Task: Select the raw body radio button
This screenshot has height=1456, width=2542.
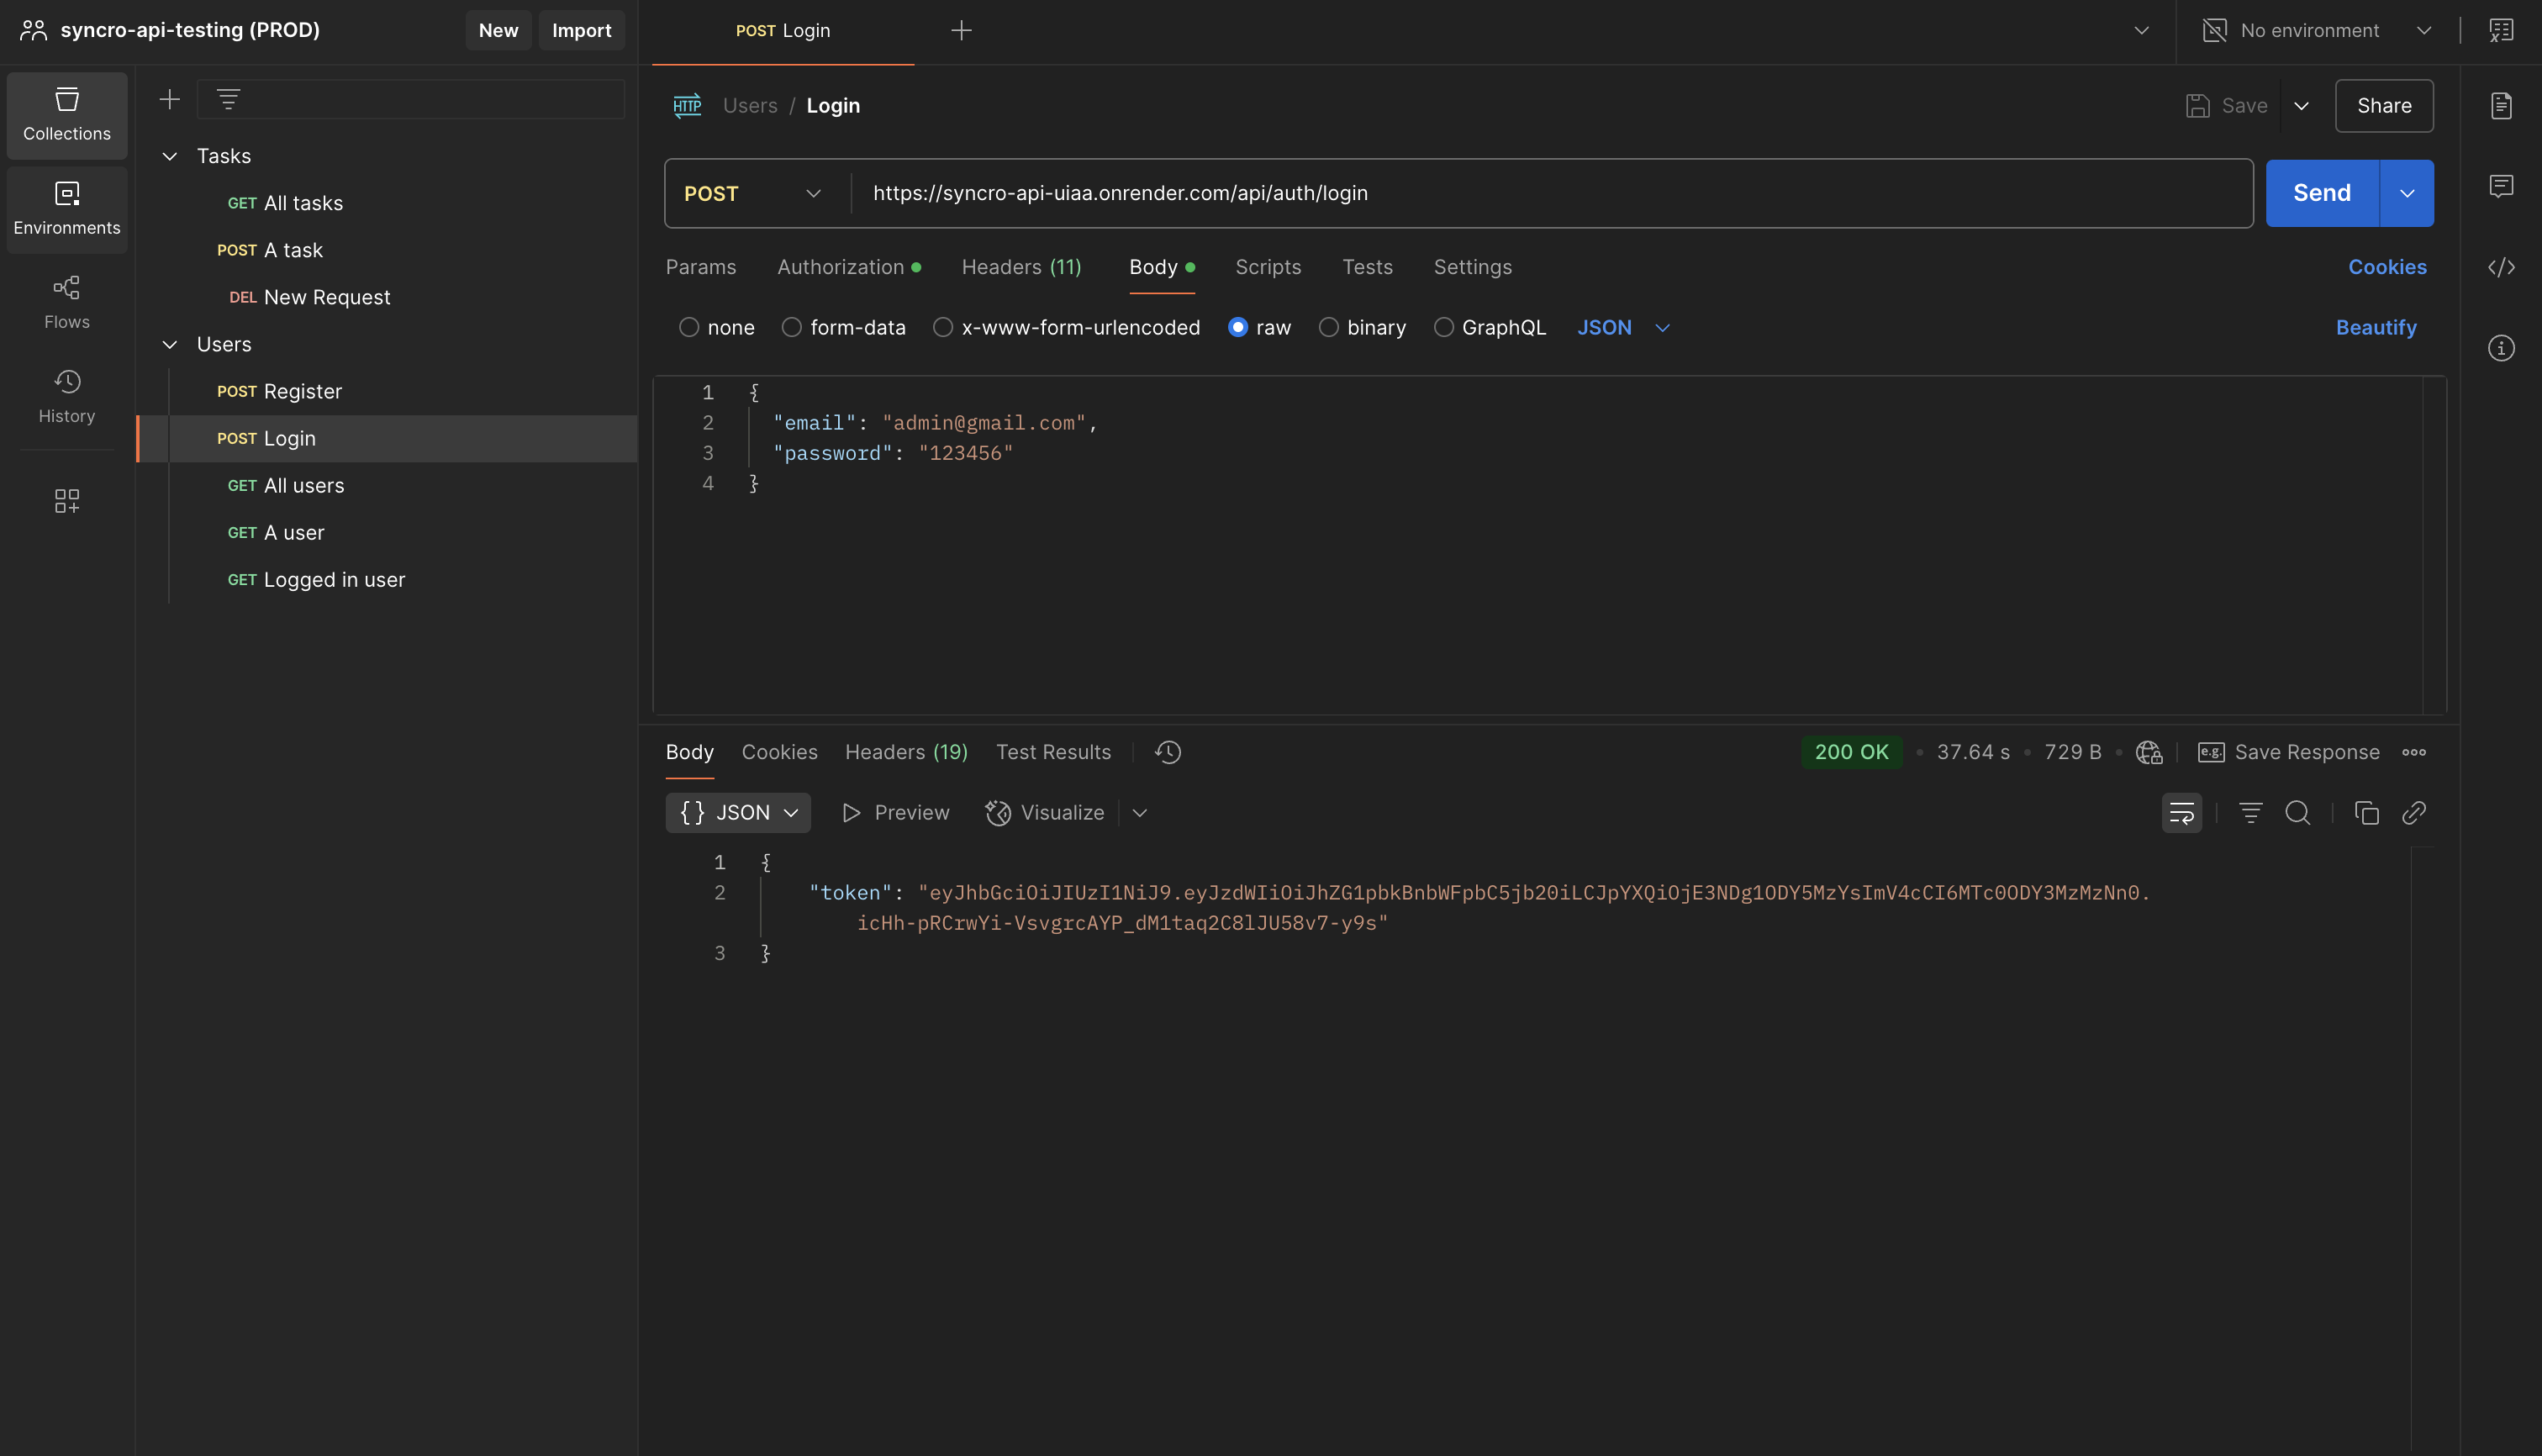Action: [x=1238, y=327]
